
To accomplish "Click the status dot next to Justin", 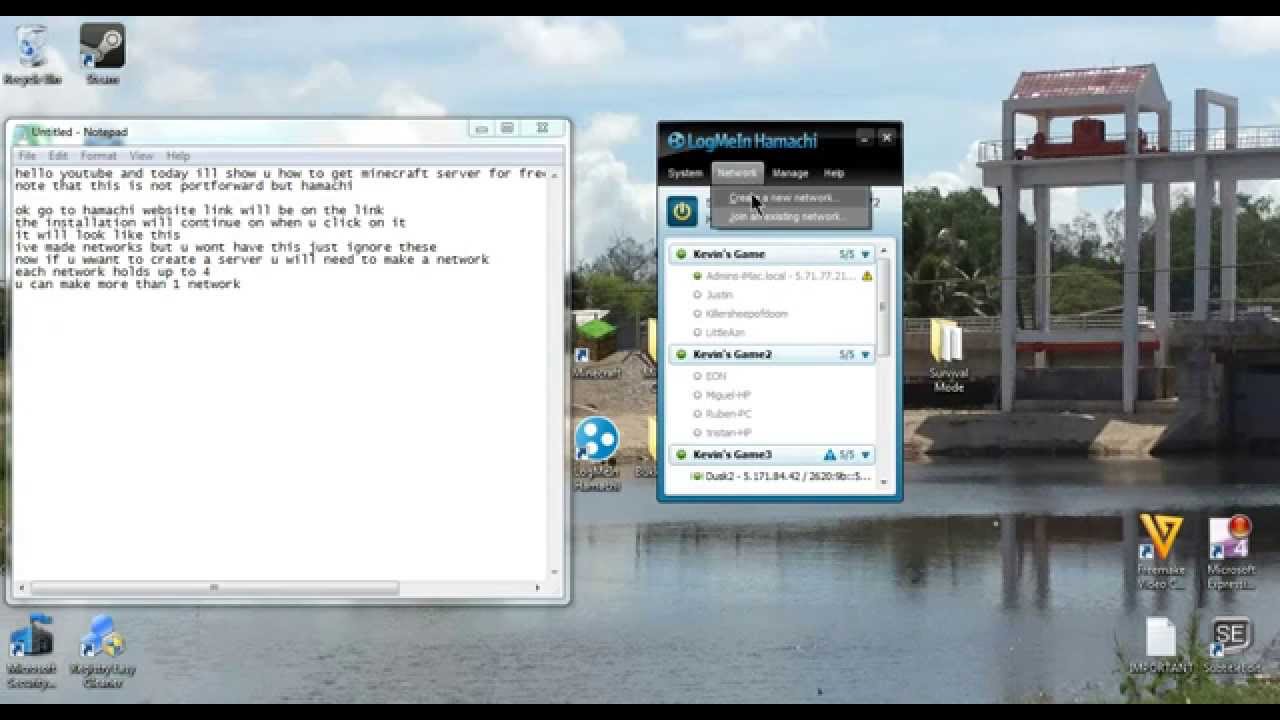I will point(697,295).
